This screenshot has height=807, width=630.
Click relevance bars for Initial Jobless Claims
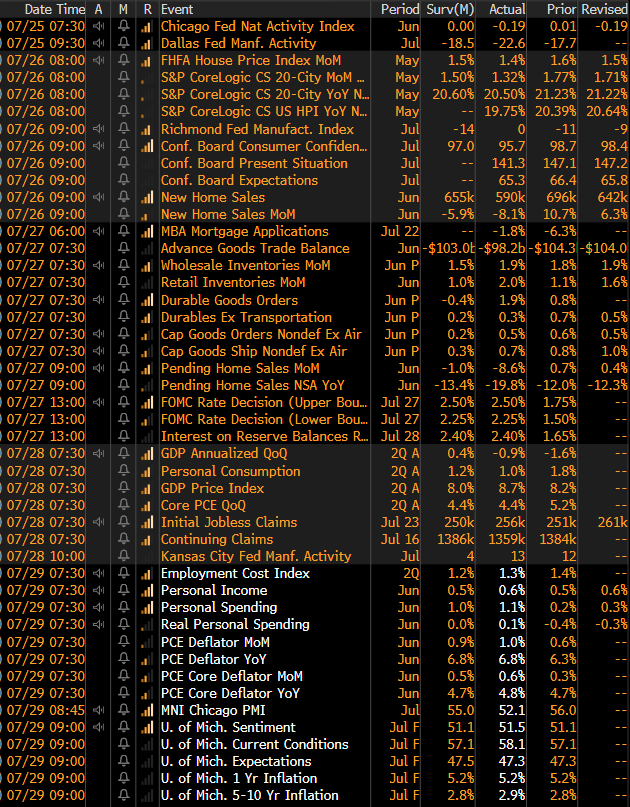pos(146,522)
